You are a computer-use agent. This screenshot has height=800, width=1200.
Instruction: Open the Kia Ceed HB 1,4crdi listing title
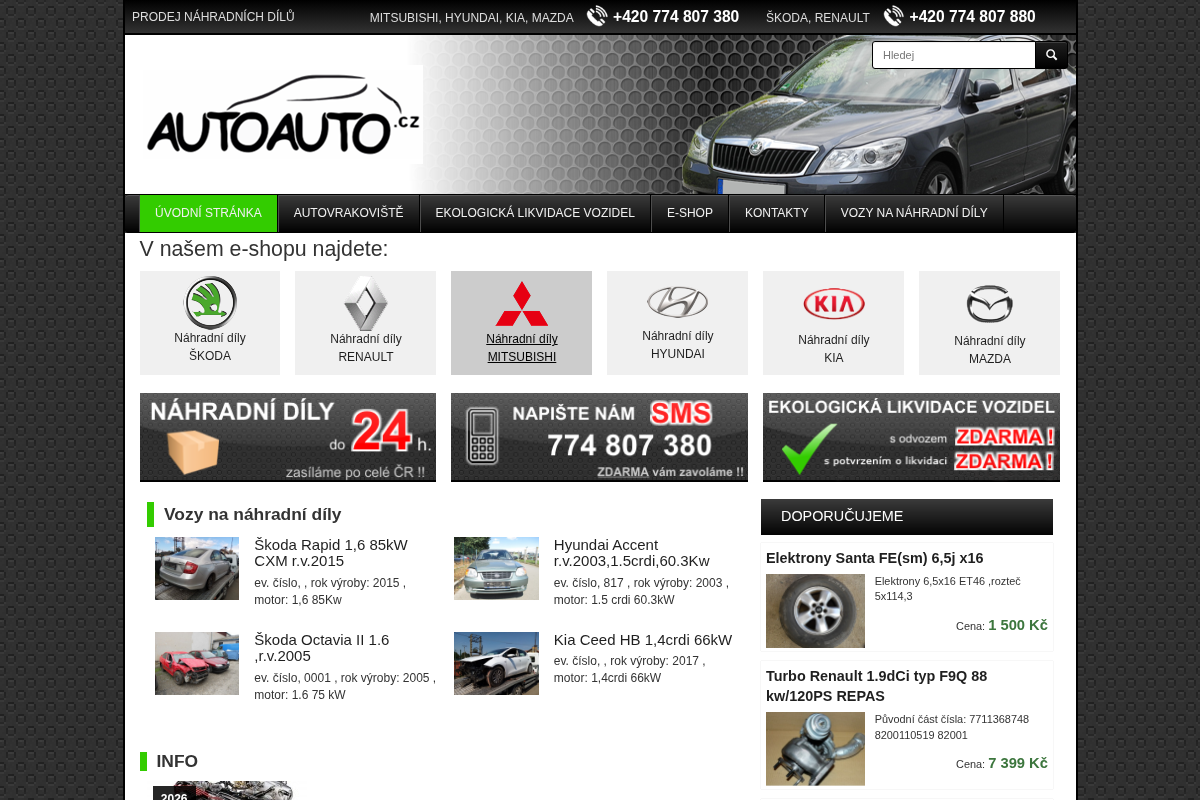pos(643,640)
